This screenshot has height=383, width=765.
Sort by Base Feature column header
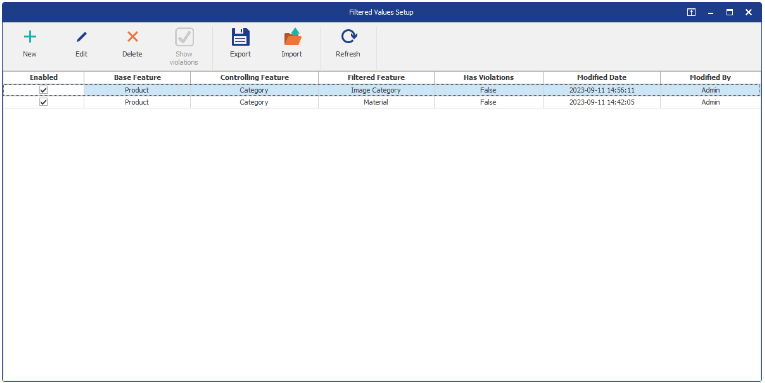click(x=137, y=78)
